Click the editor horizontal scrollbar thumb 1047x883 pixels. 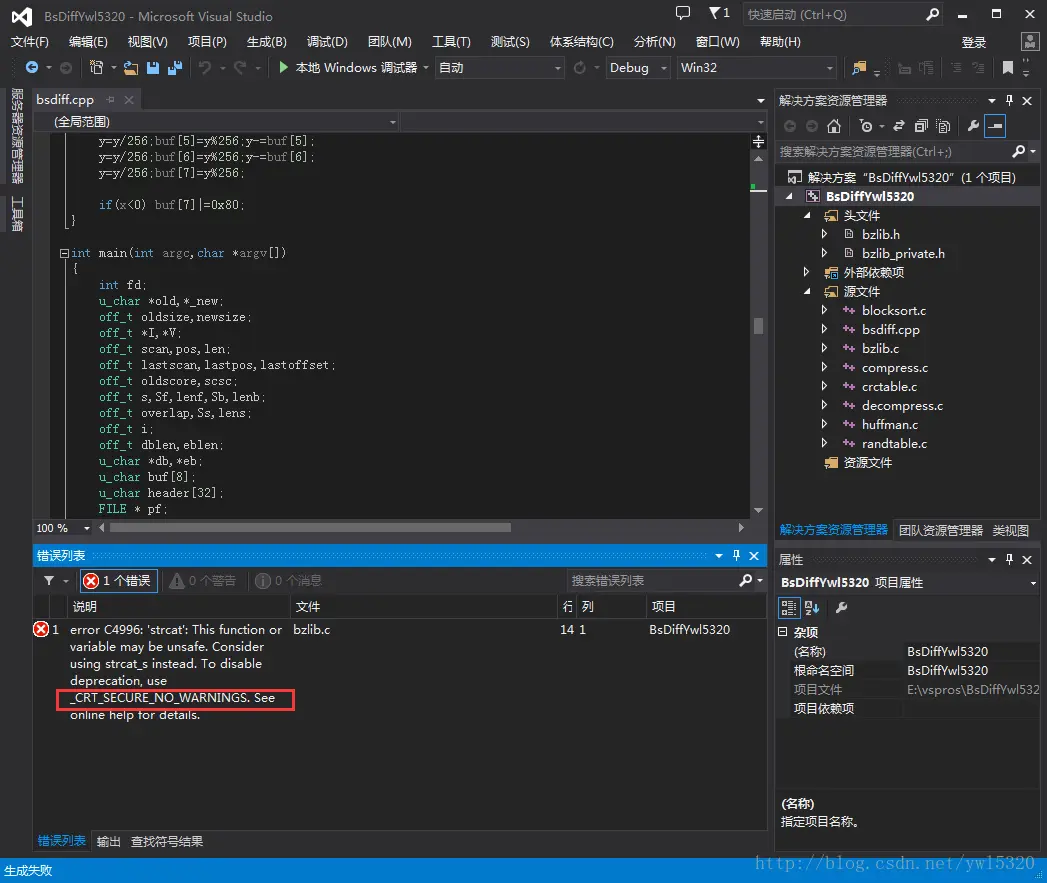310,528
